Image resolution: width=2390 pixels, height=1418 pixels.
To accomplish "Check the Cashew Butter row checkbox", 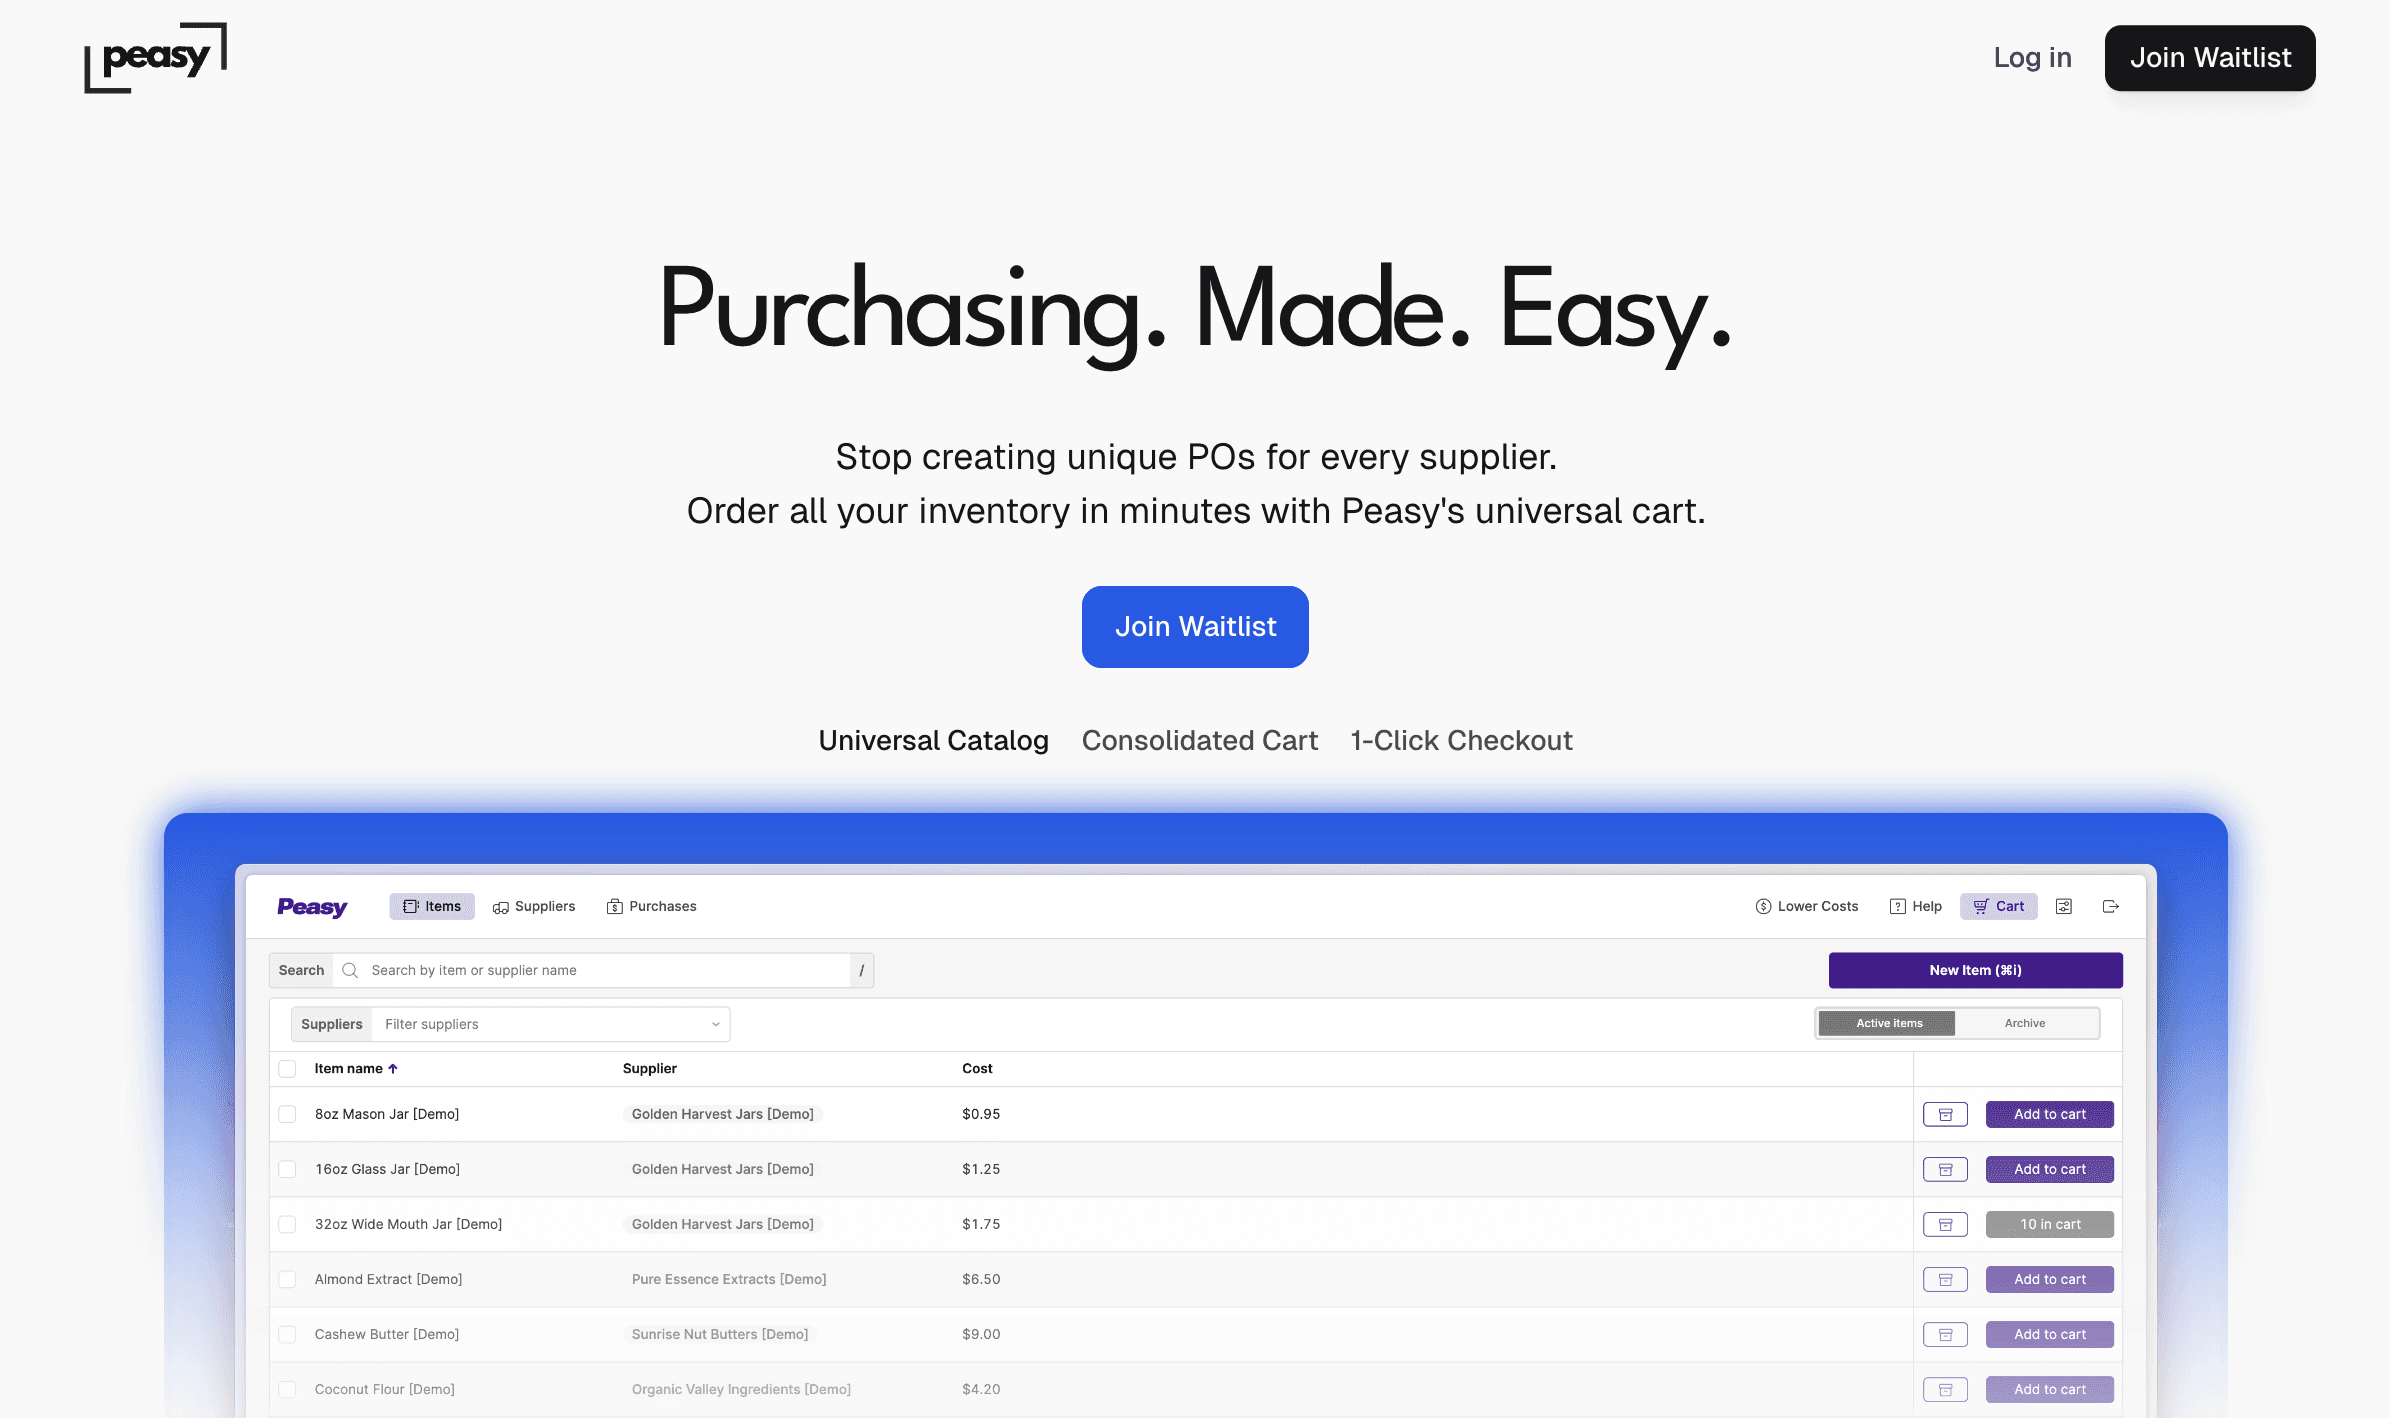I will coord(288,1334).
